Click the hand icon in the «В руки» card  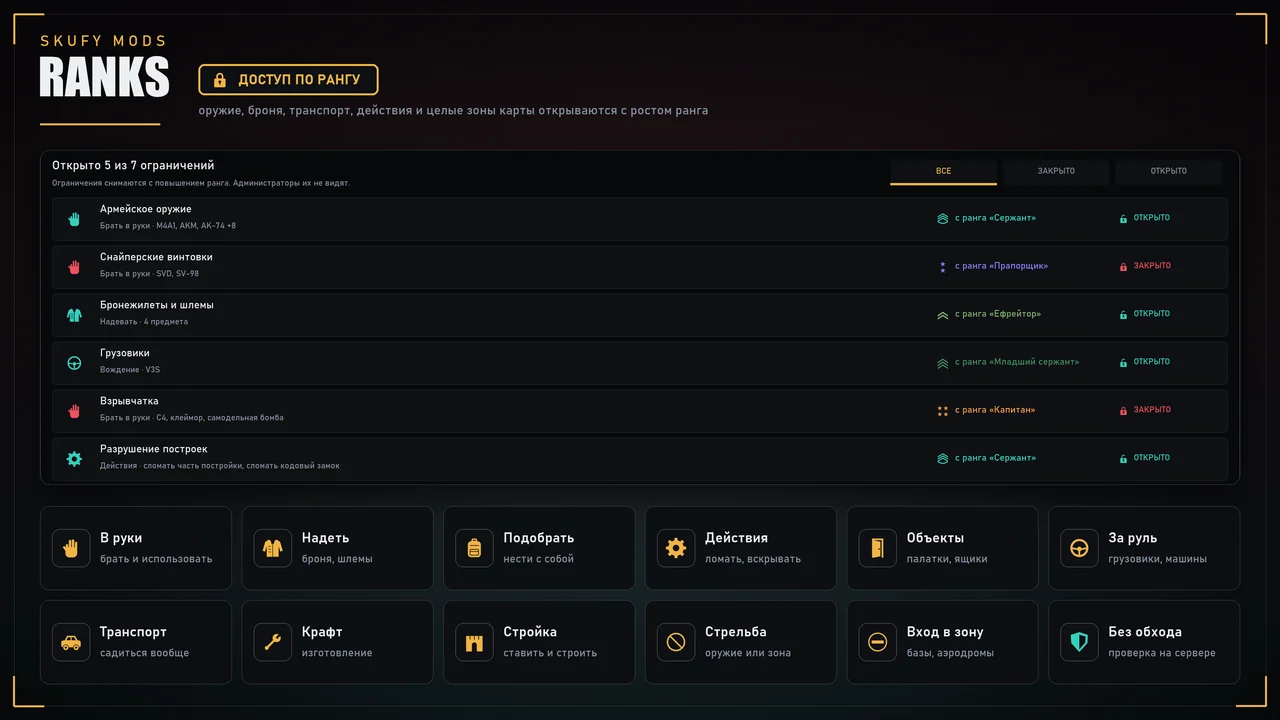point(71,548)
